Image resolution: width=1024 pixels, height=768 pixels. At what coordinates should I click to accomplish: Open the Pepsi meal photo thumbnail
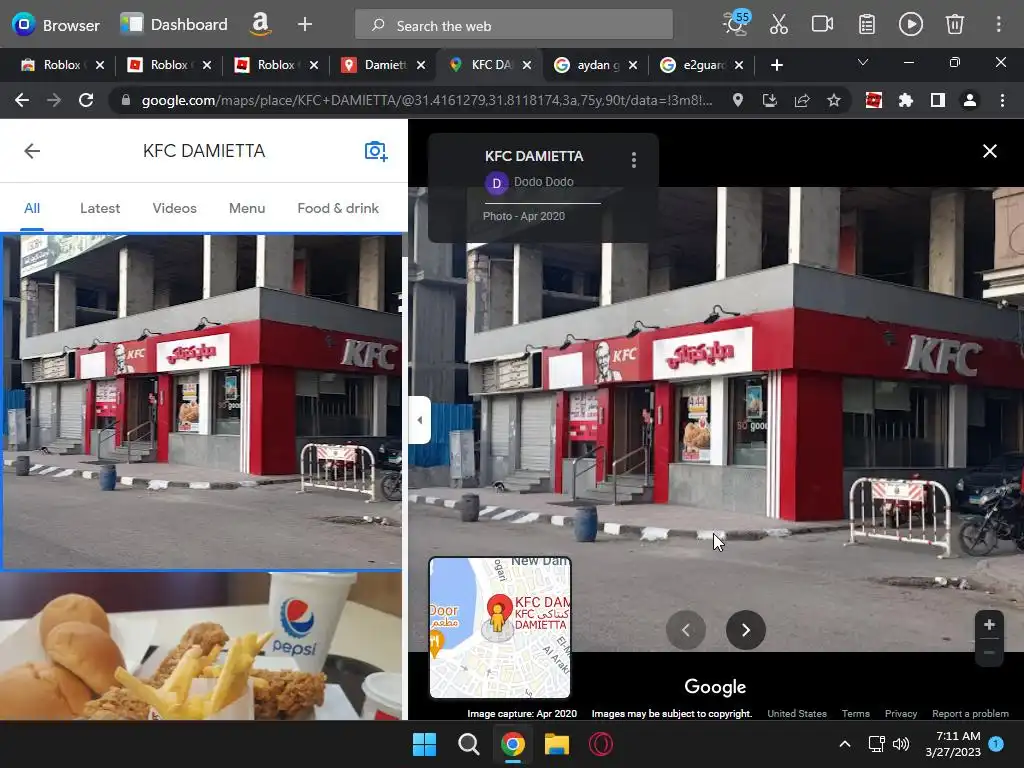pos(201,647)
